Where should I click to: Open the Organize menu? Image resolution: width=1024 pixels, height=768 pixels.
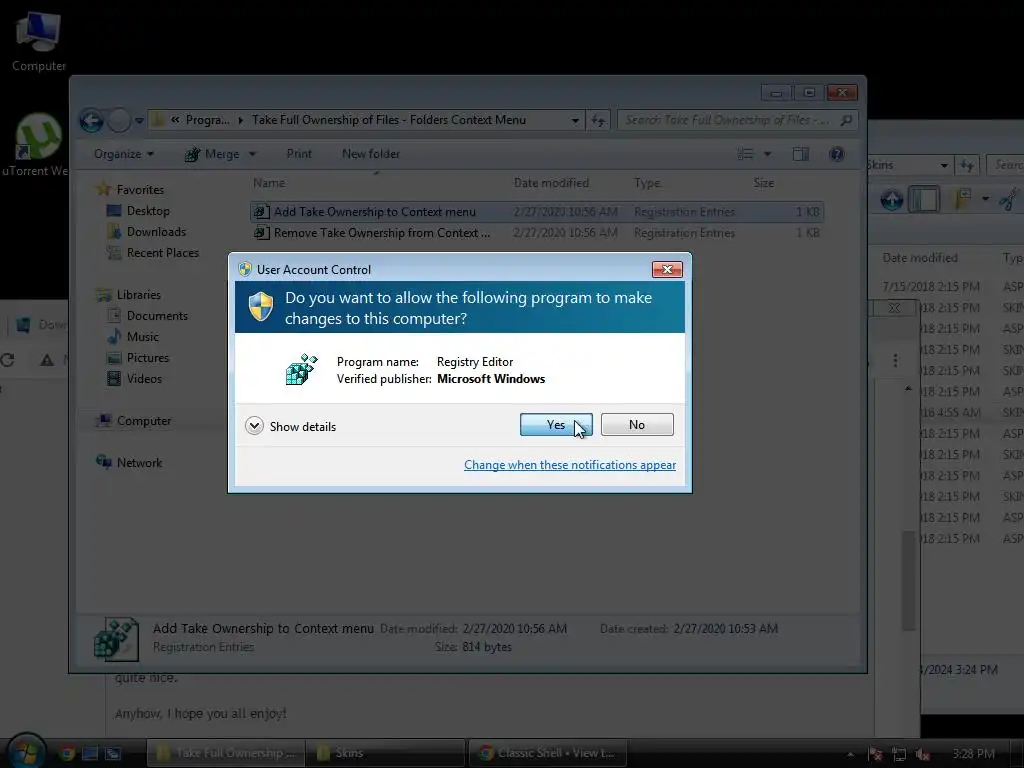click(x=123, y=154)
